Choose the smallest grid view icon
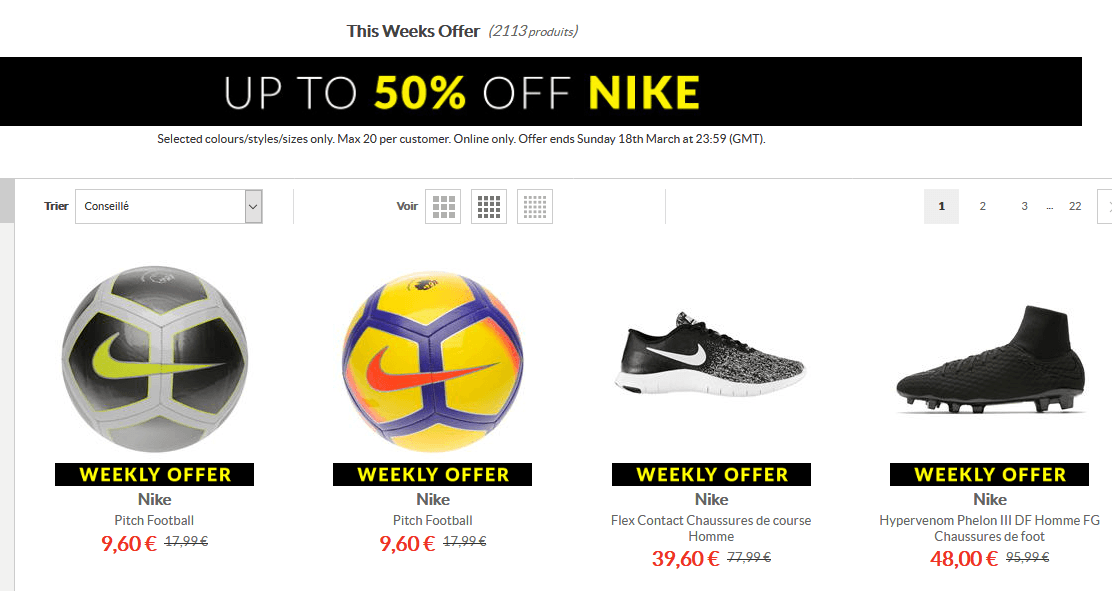 [534, 206]
